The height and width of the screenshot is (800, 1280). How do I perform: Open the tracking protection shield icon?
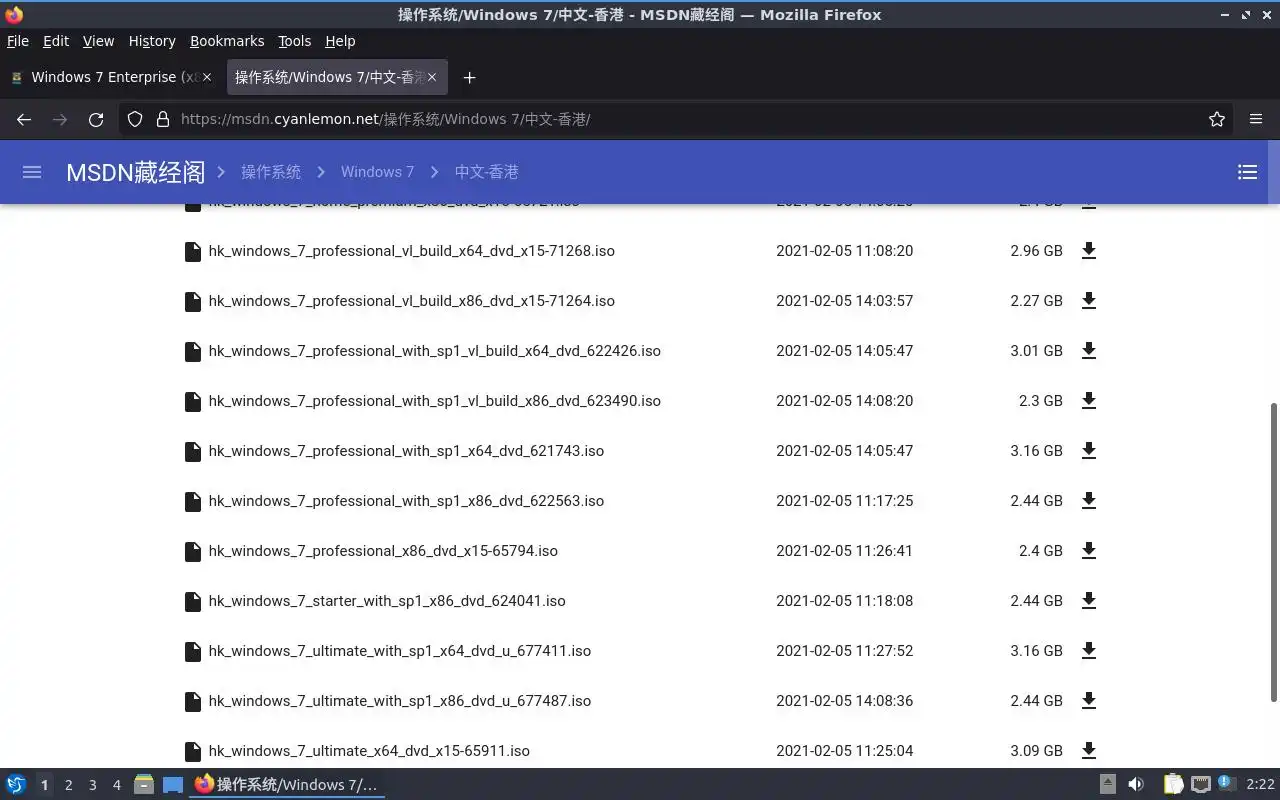[135, 119]
